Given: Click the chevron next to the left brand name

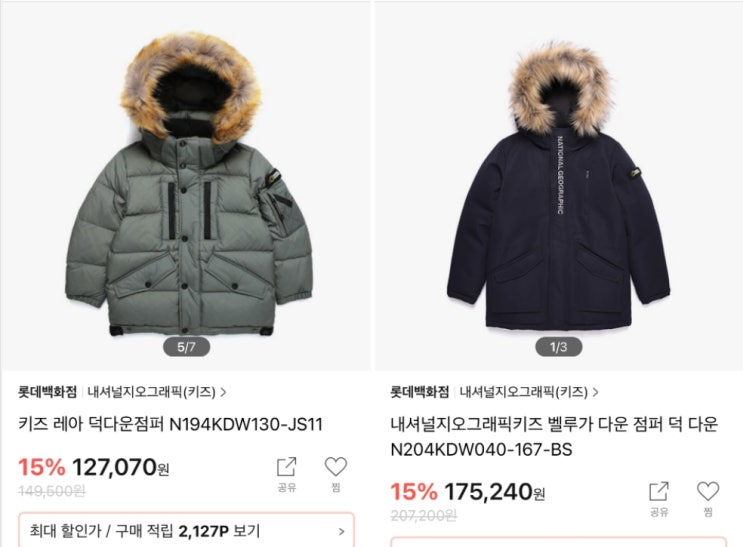Looking at the screenshot, I should [x=223, y=392].
